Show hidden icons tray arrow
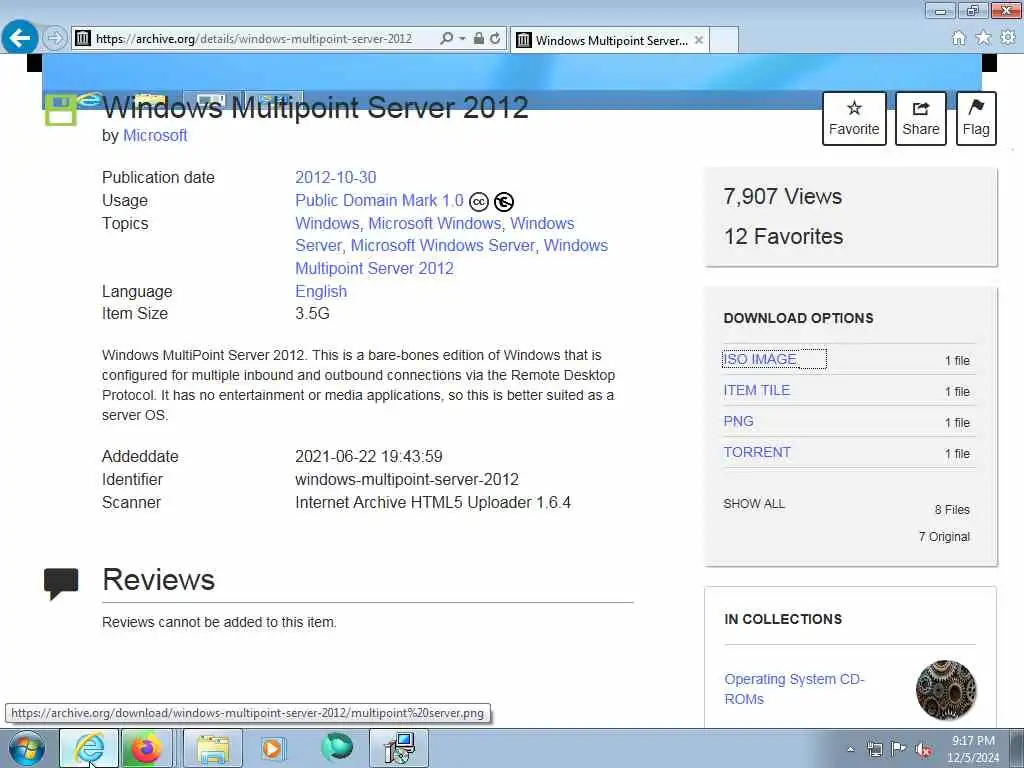The width and height of the screenshot is (1024, 768). 850,750
